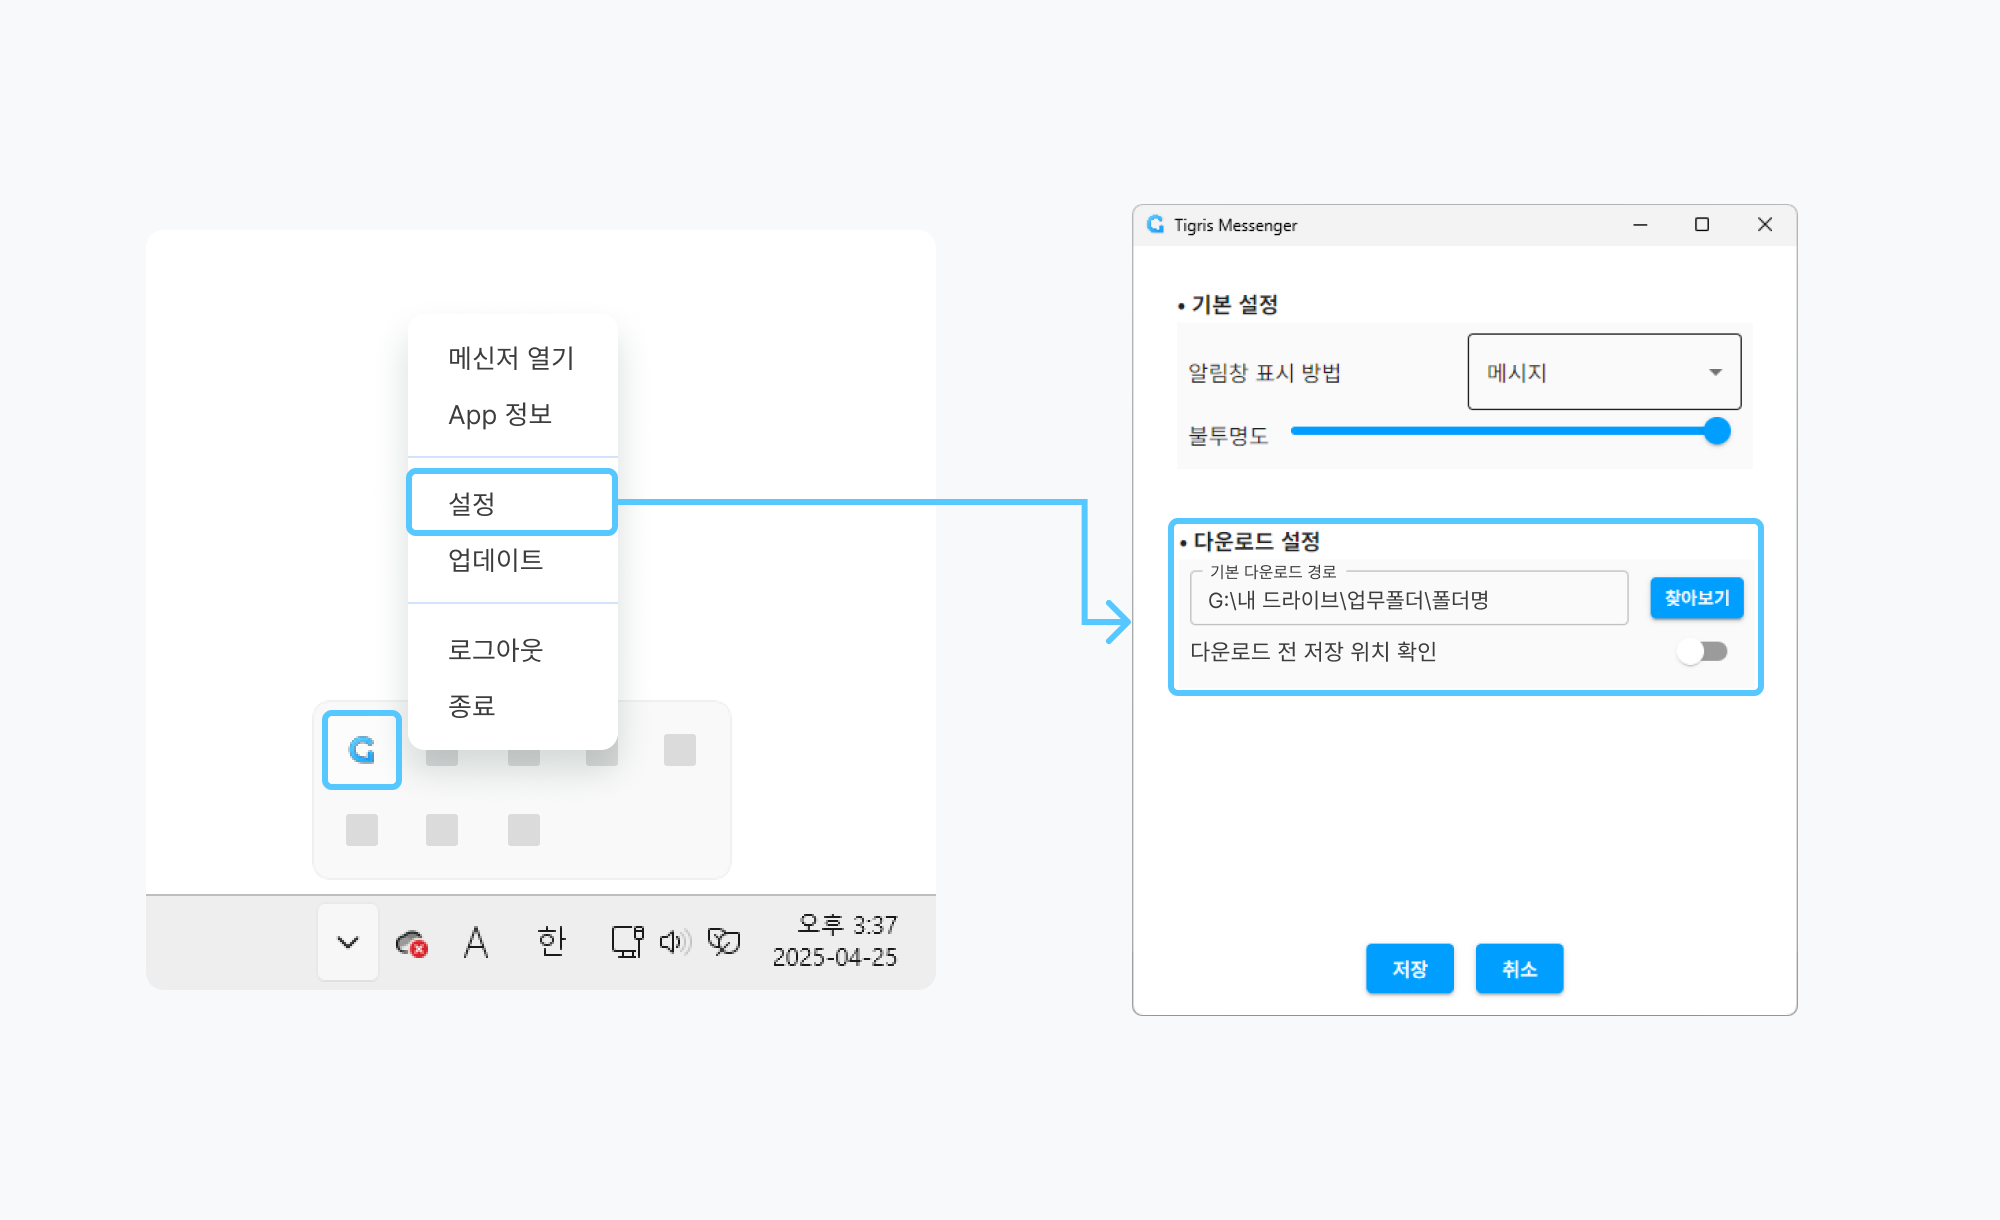
Task: Click the 기본 다운로드 경로 path field
Action: [1408, 600]
